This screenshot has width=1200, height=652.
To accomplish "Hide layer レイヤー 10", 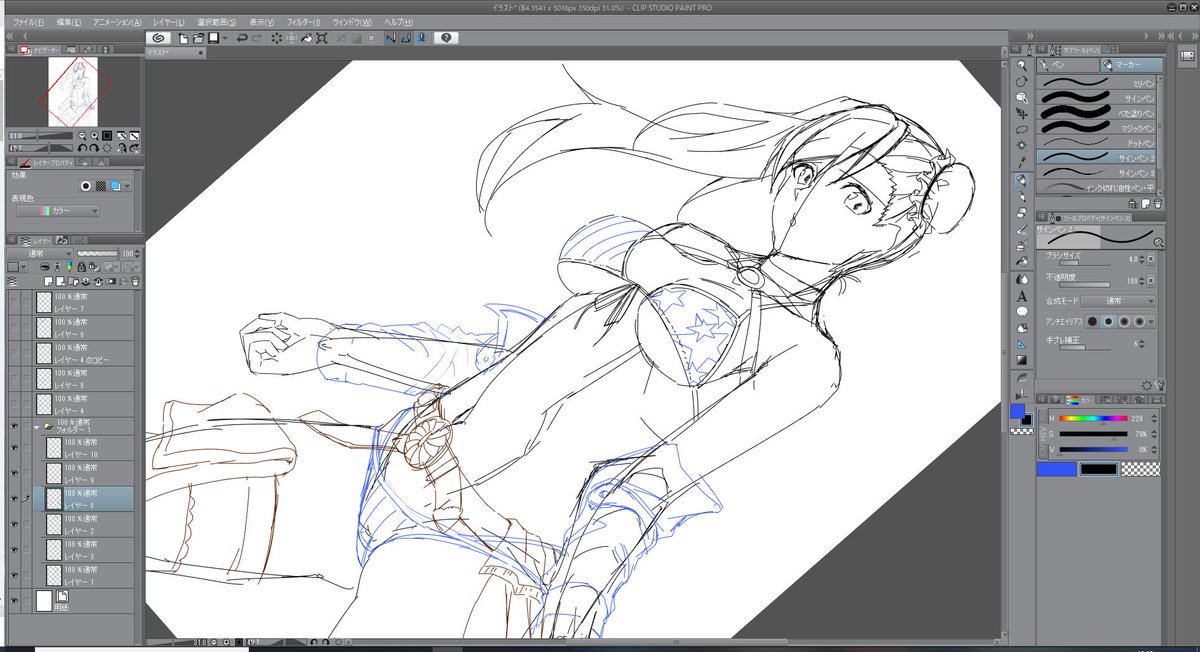I will click(14, 447).
